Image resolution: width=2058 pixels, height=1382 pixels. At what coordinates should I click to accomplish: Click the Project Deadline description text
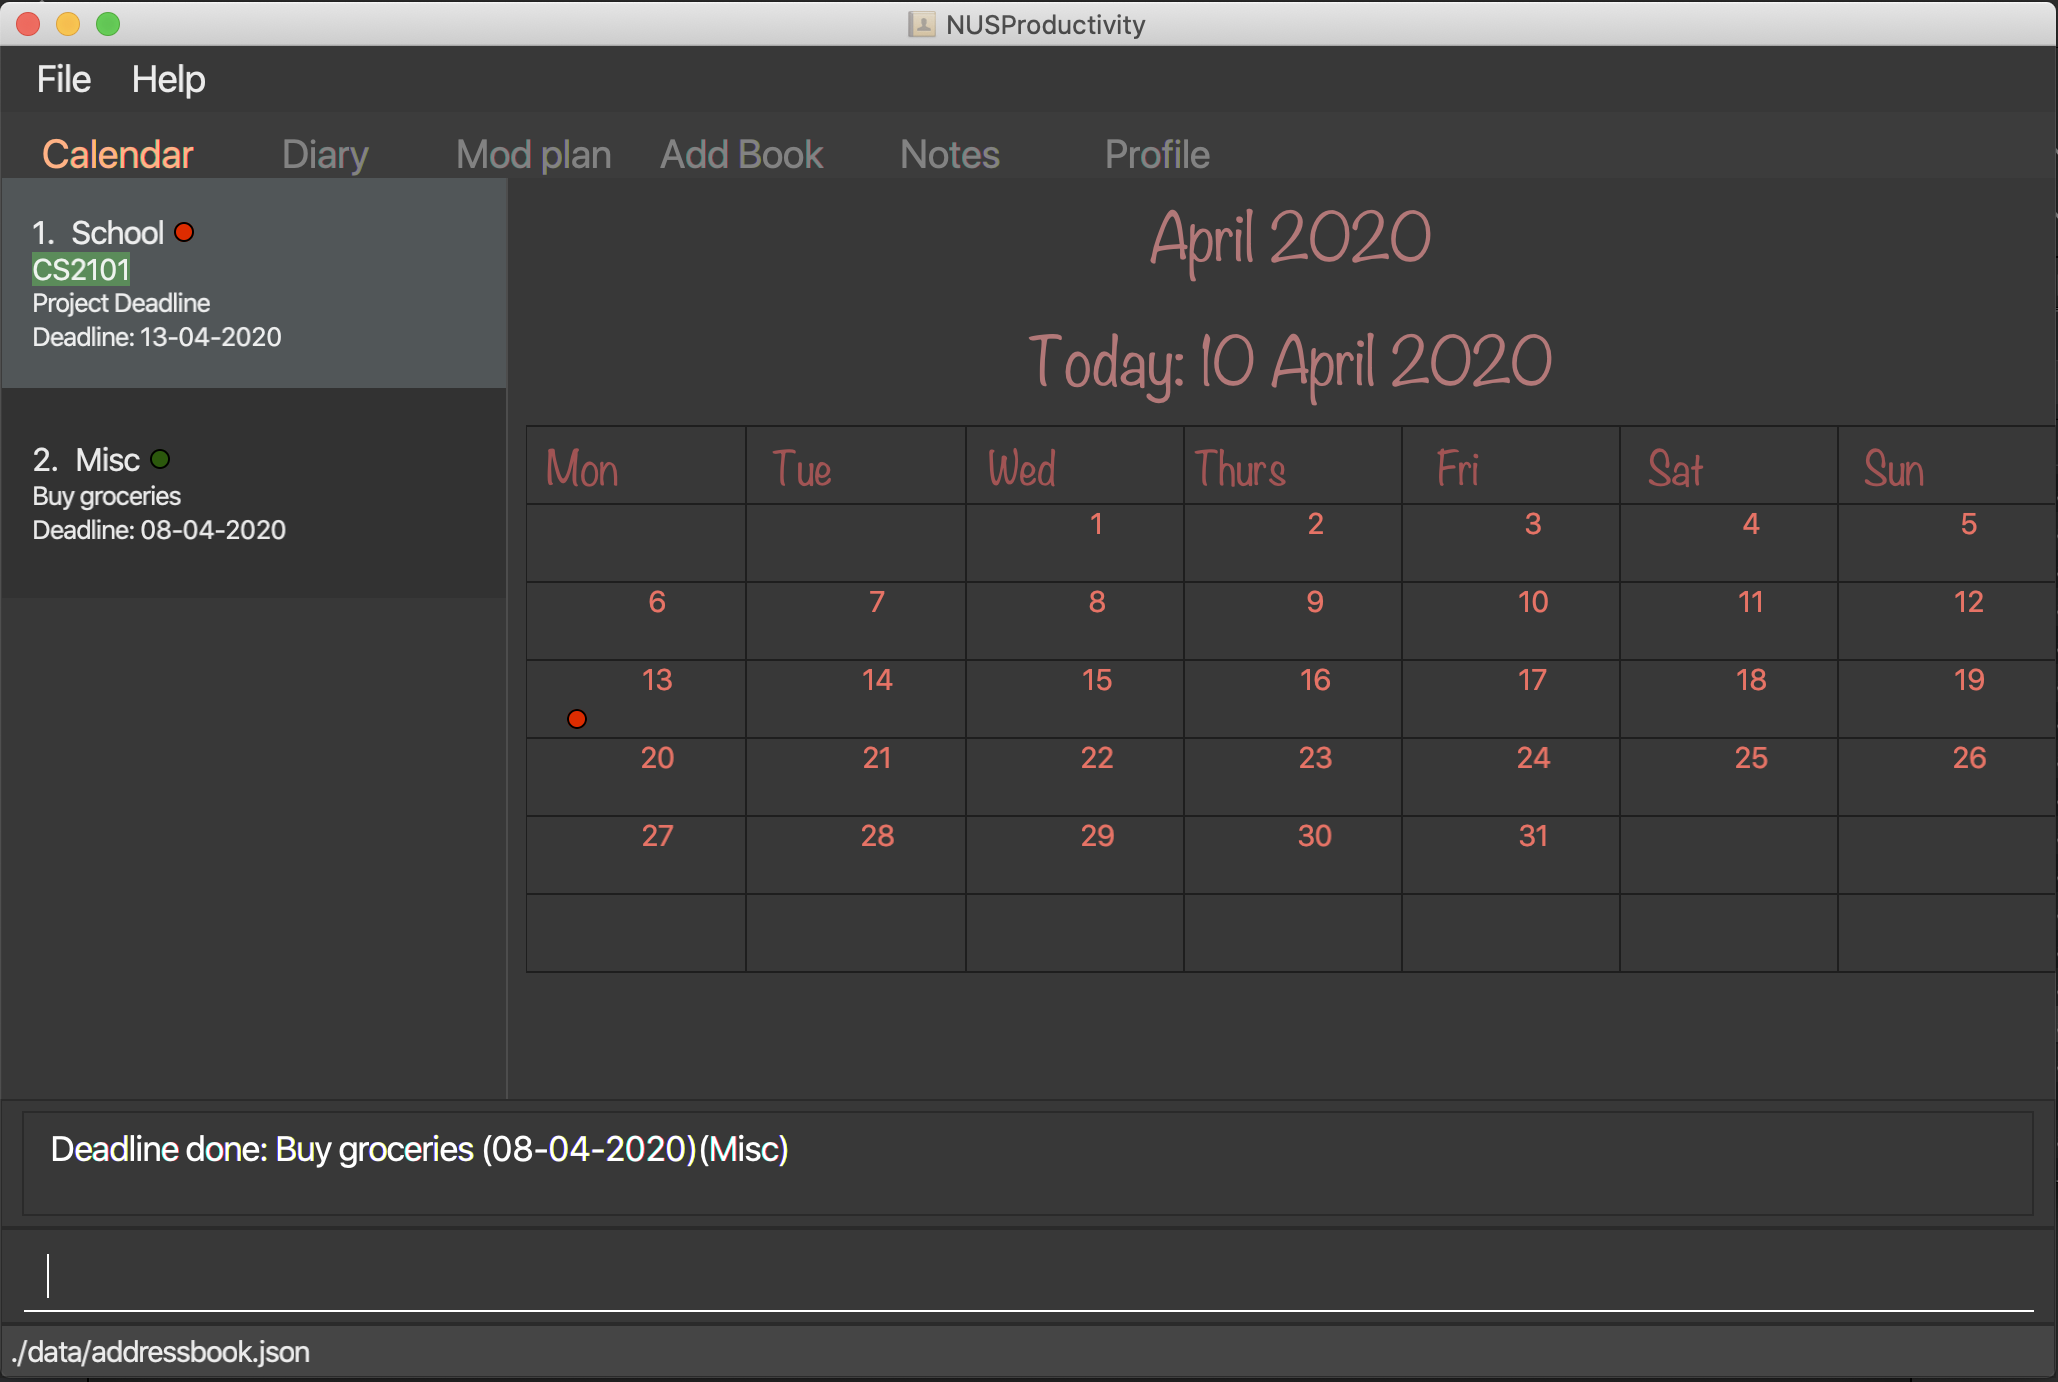coord(121,303)
